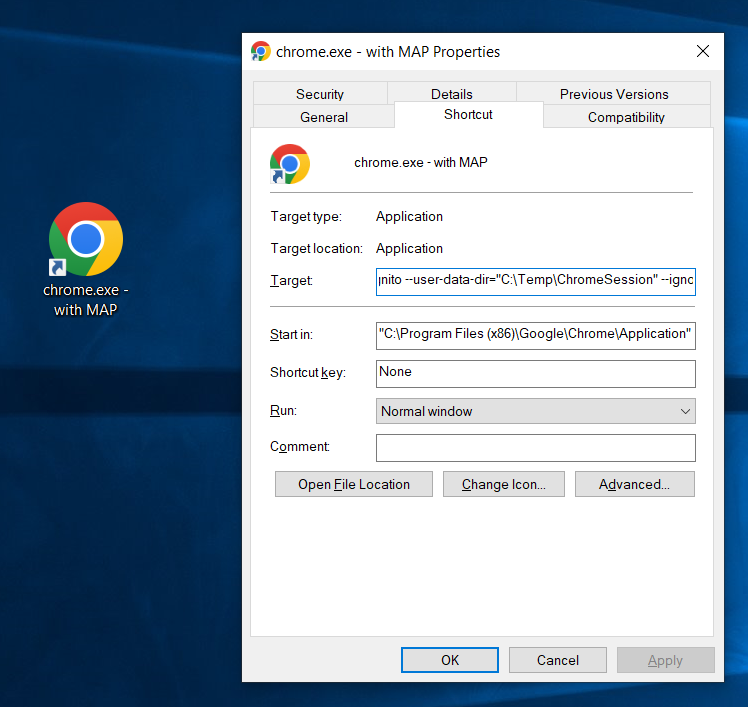Screen dimensions: 748x707
Task: Switch to the General tab
Action: [x=324, y=117]
